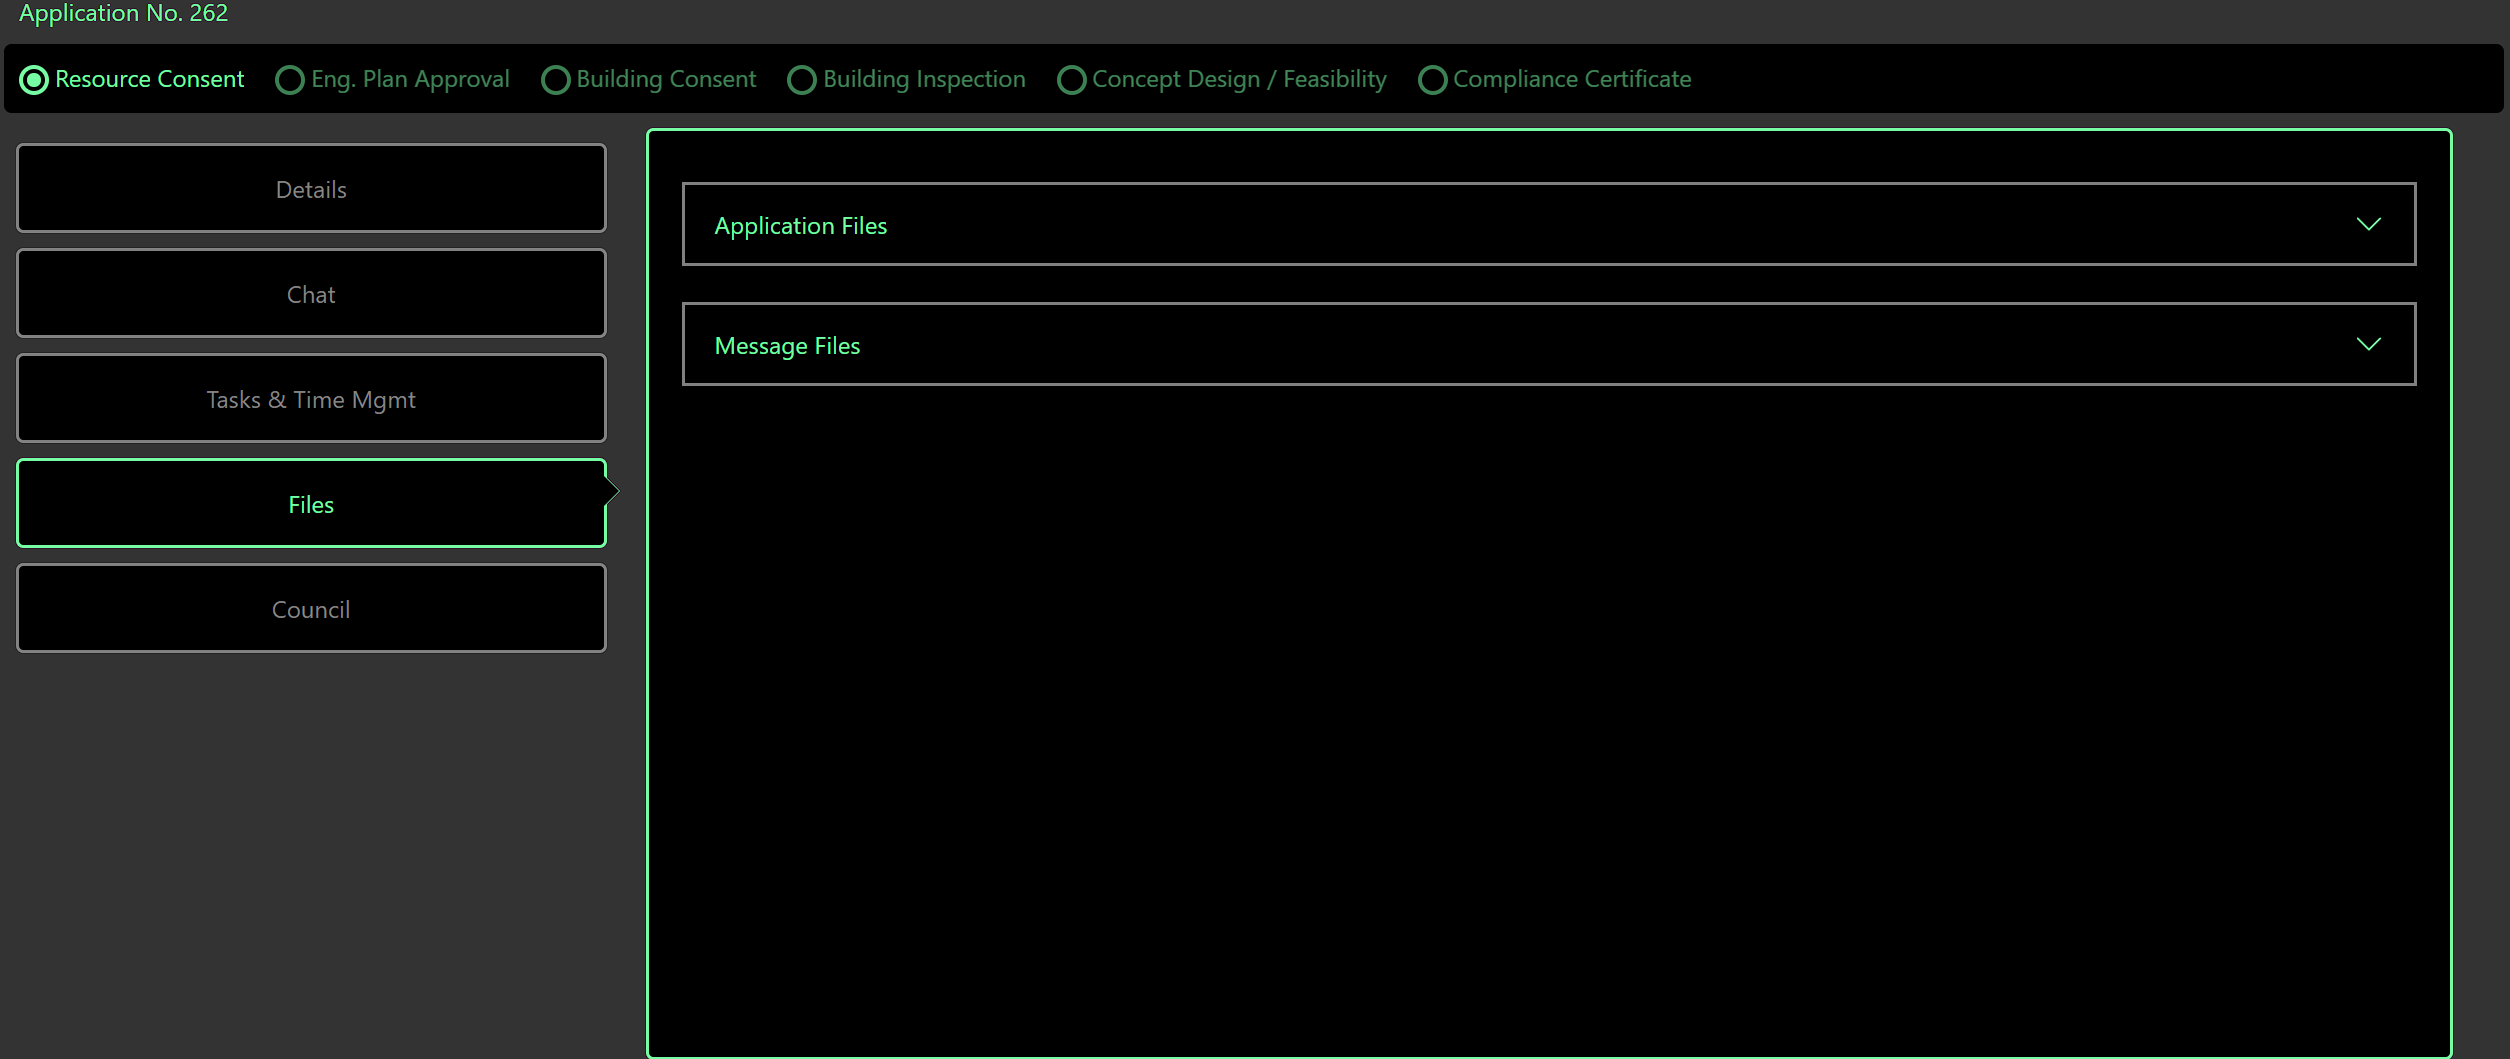Viewport: 2510px width, 1059px height.
Task: Click the Files sidebar tab
Action: tap(311, 504)
